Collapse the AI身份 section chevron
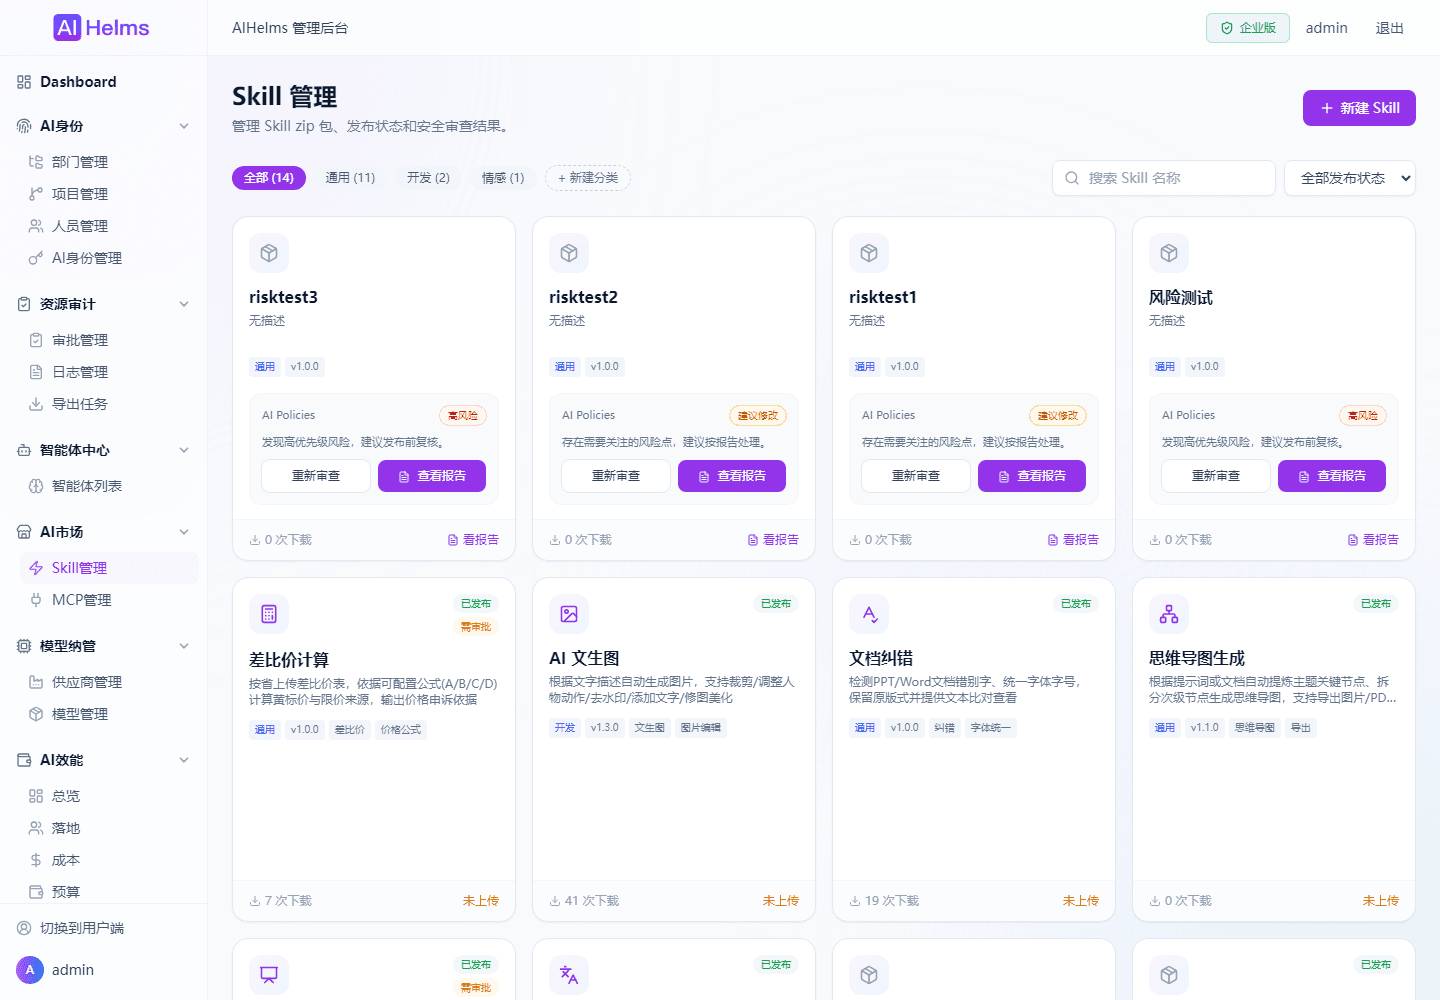 (184, 126)
